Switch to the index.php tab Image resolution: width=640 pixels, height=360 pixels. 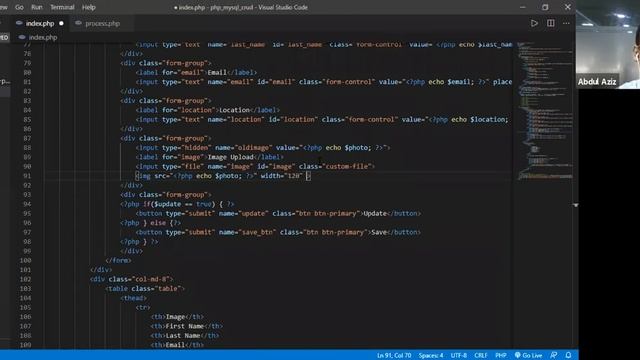pyautogui.click(x=40, y=23)
